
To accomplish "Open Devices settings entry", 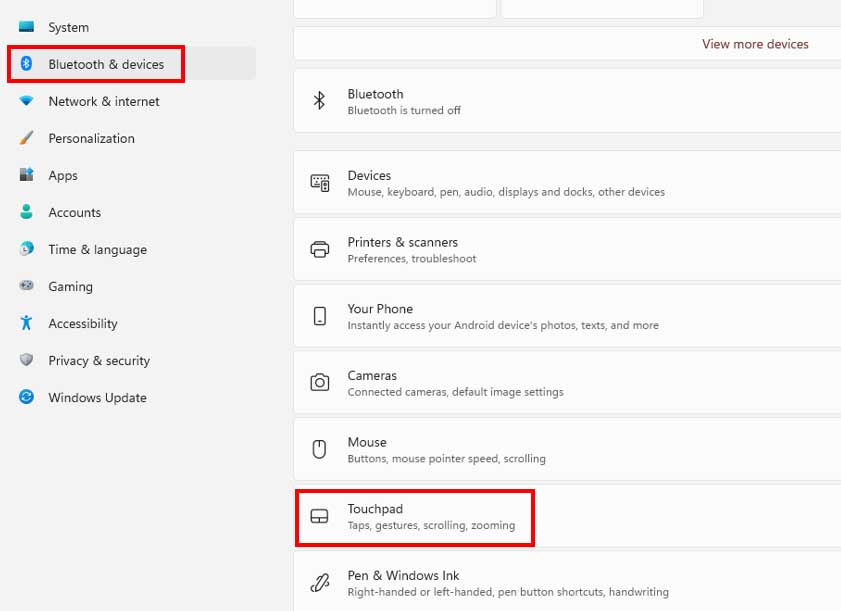I will point(567,183).
